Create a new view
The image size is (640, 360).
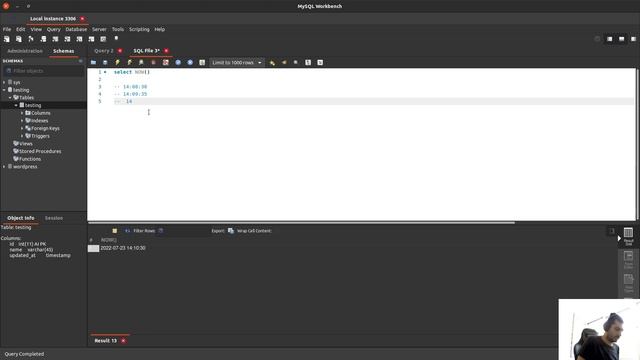(x=67, y=39)
